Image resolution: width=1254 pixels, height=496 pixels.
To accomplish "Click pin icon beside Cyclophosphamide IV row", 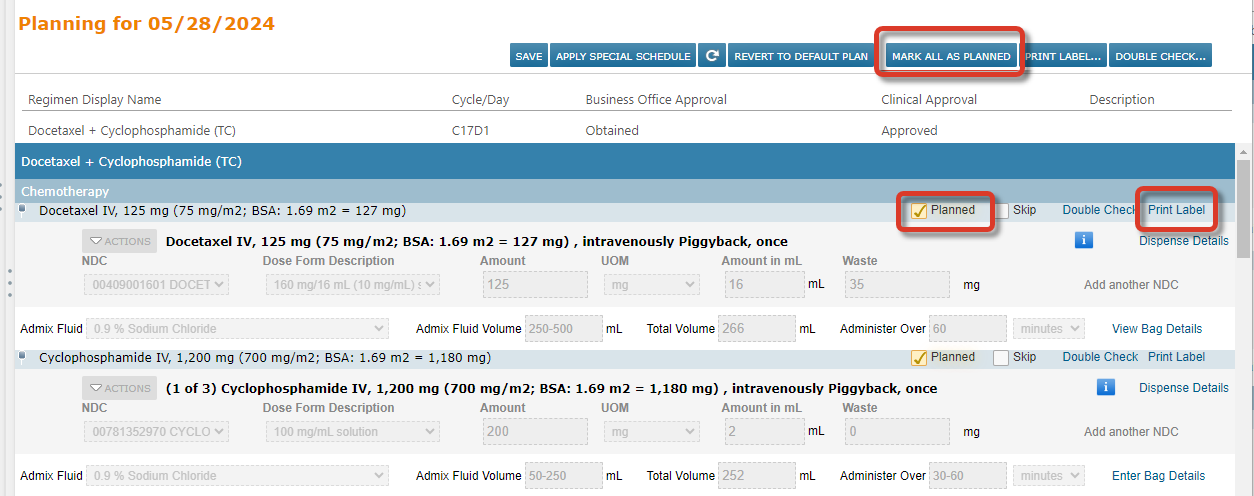I will click(23, 356).
